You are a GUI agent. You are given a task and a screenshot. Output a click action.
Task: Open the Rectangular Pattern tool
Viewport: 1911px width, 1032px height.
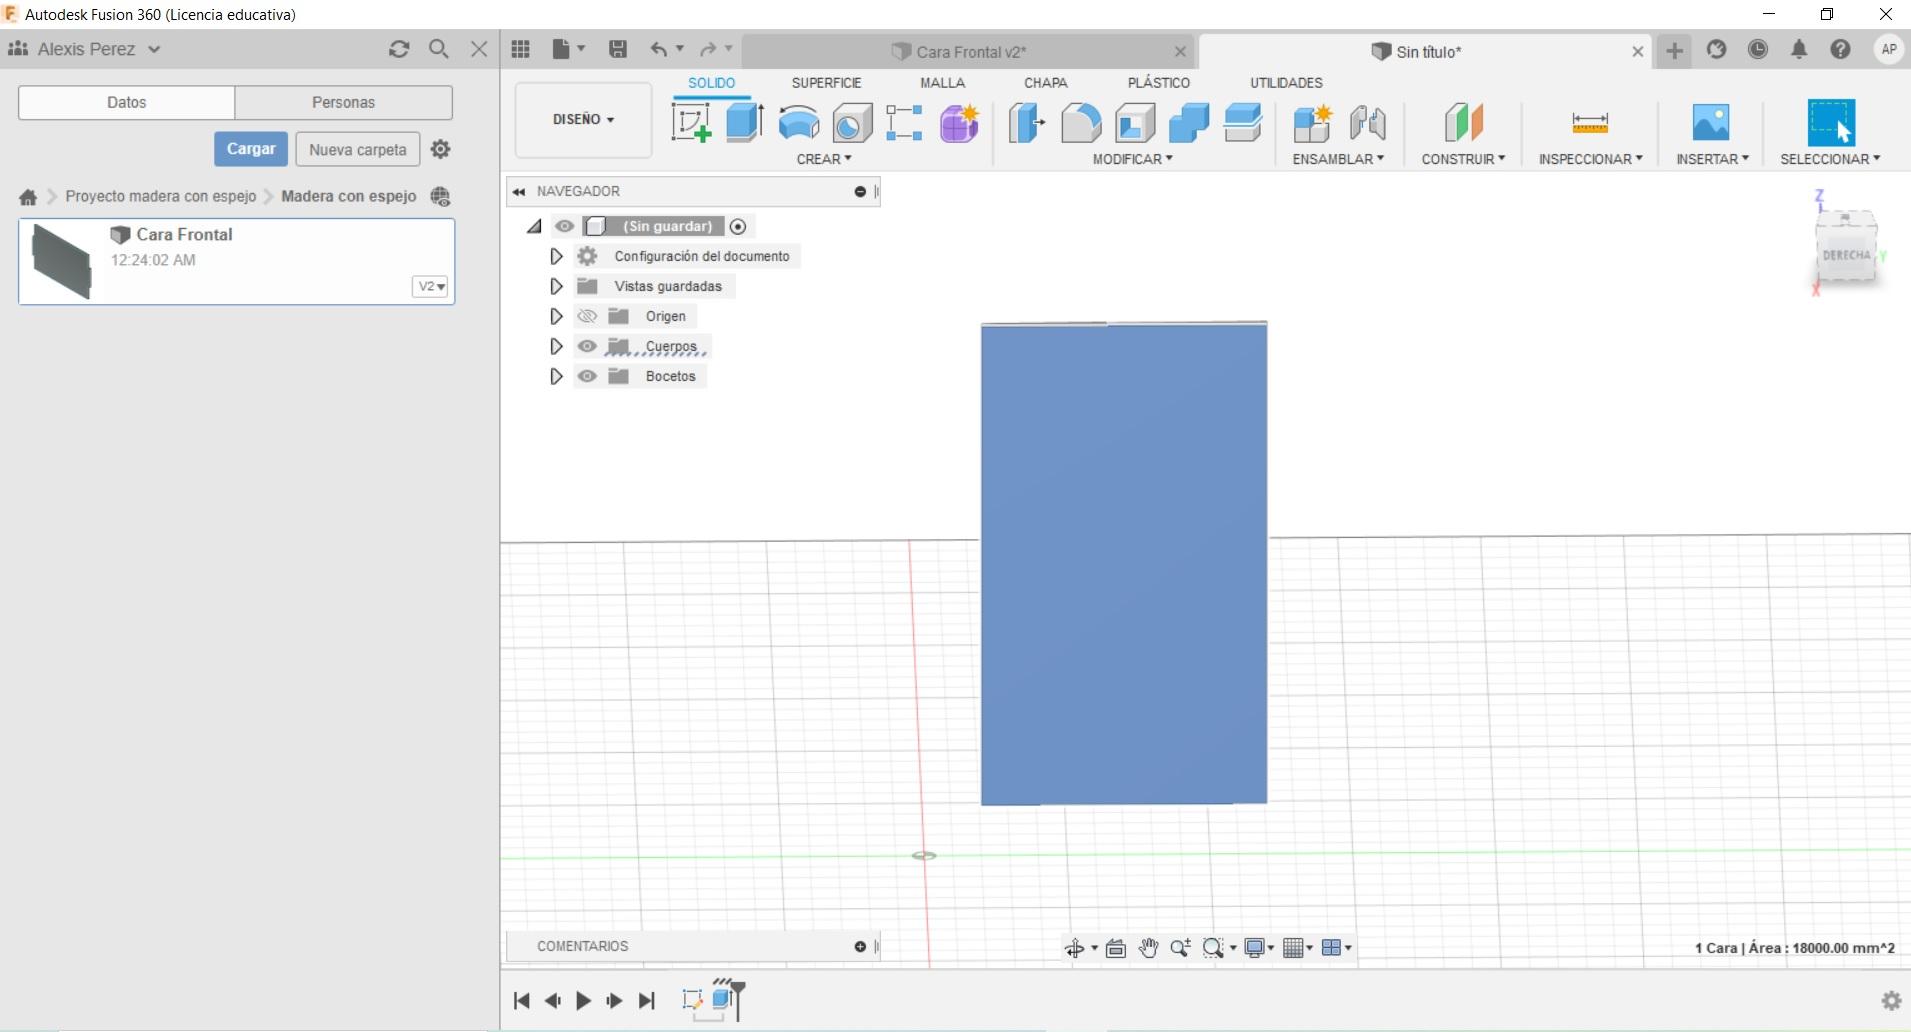tap(904, 123)
